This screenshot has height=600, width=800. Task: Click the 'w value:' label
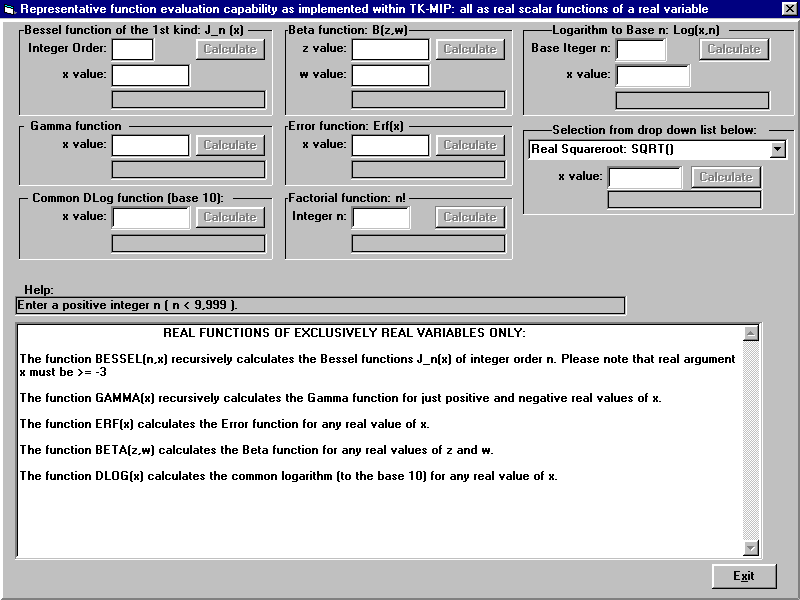pyautogui.click(x=323, y=74)
